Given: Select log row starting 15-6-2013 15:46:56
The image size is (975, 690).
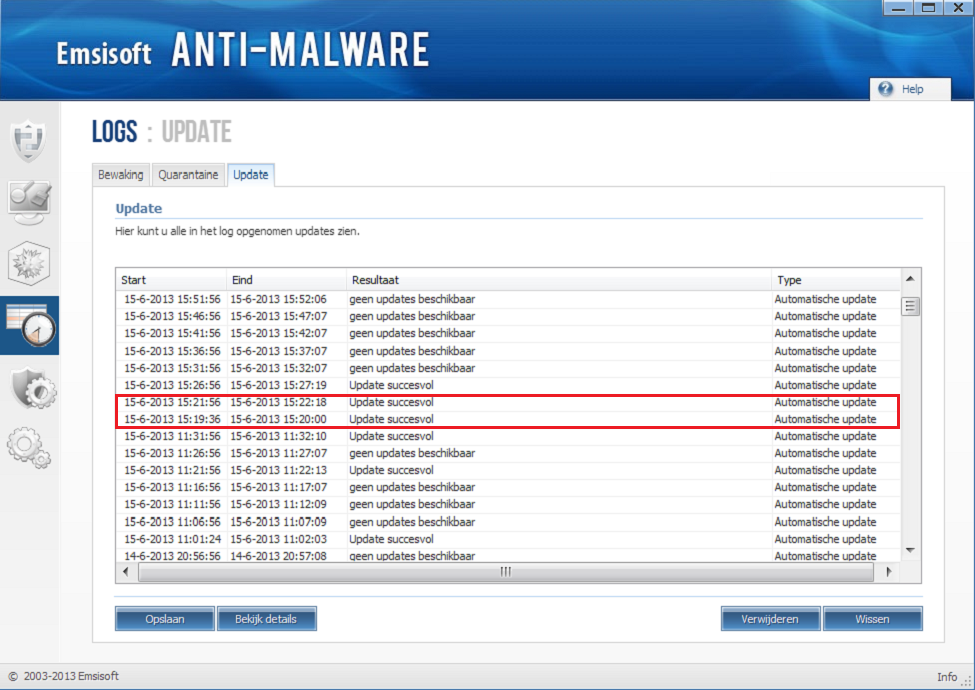Looking at the screenshot, I should [x=508, y=316].
